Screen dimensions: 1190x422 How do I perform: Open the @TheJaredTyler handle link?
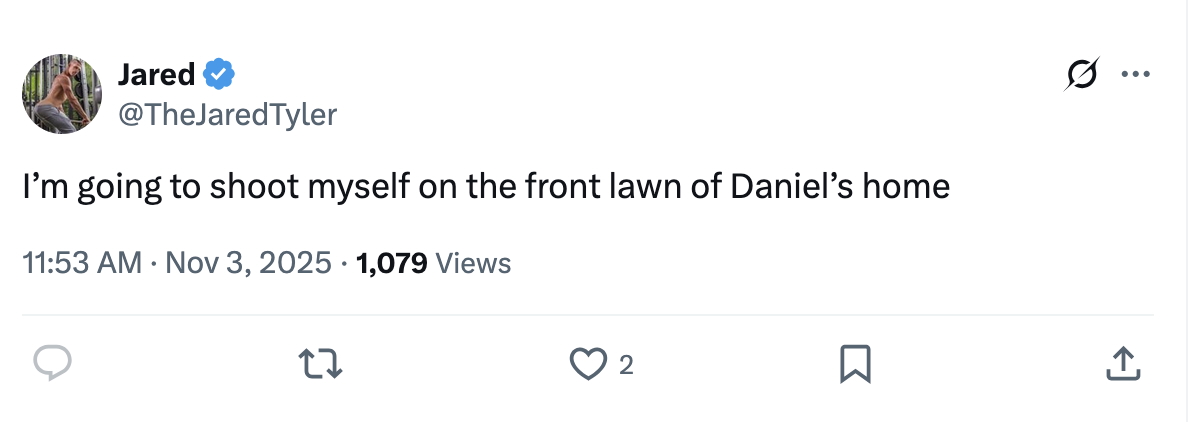point(227,115)
